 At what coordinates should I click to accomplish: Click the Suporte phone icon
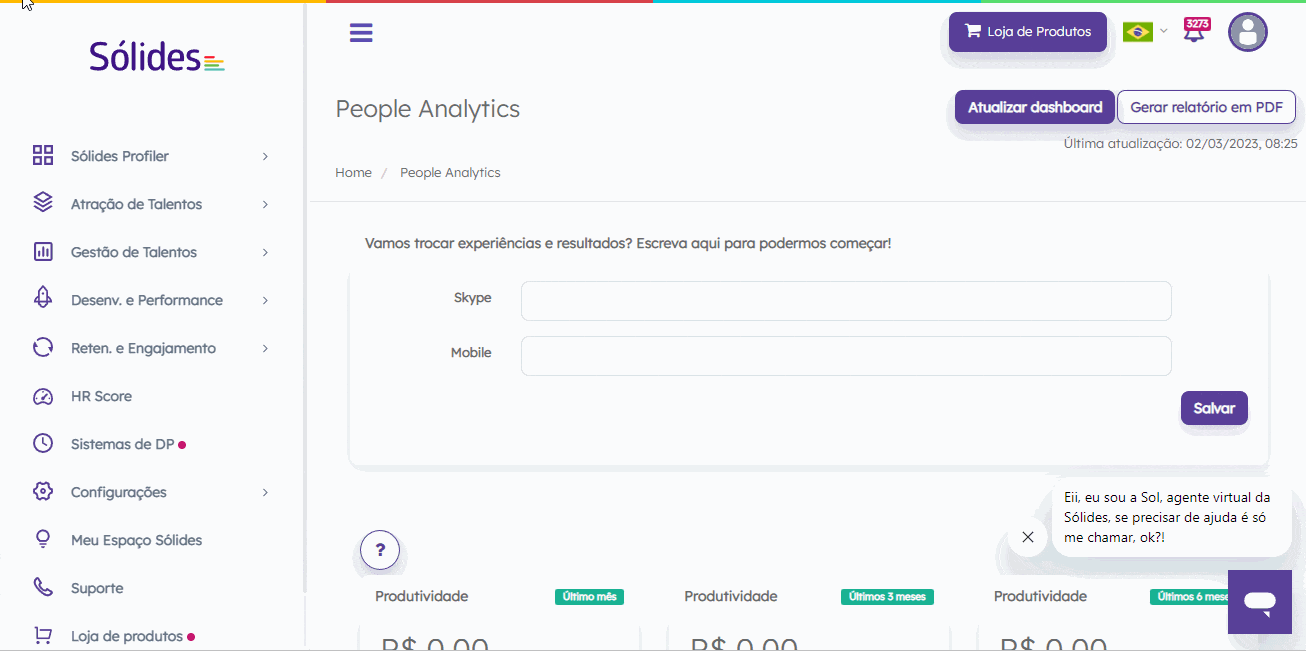(x=43, y=587)
